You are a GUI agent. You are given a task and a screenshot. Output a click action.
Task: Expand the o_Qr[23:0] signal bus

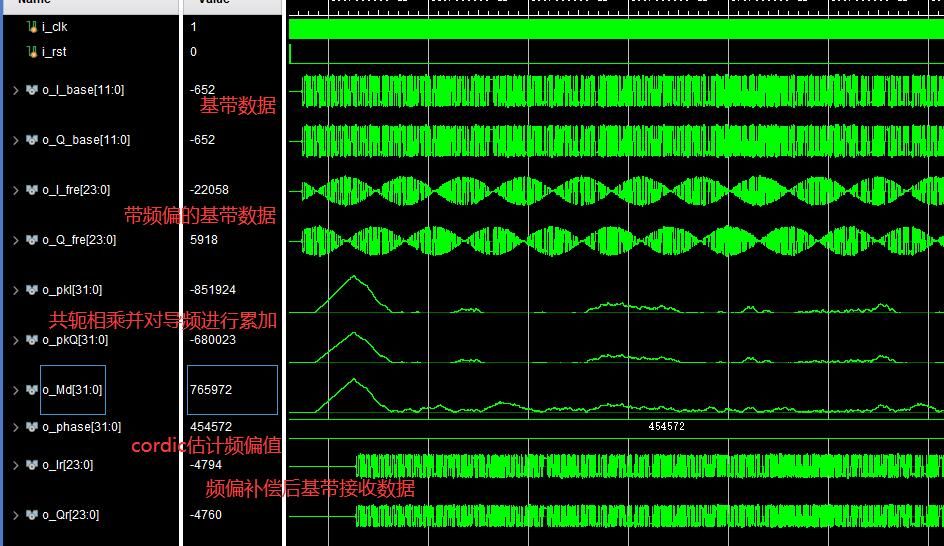click(16, 515)
